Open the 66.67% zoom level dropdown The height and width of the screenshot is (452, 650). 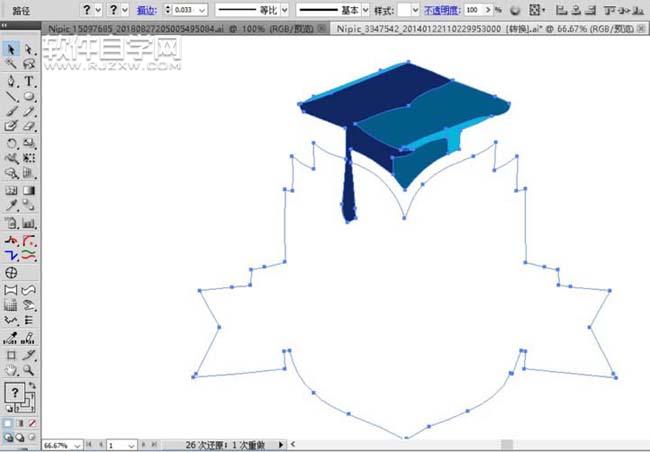point(77,445)
